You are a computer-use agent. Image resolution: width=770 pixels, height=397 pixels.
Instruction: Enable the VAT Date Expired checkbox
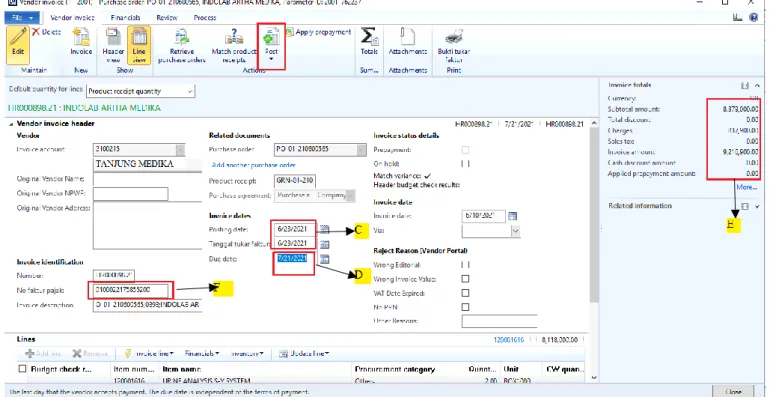(465, 293)
